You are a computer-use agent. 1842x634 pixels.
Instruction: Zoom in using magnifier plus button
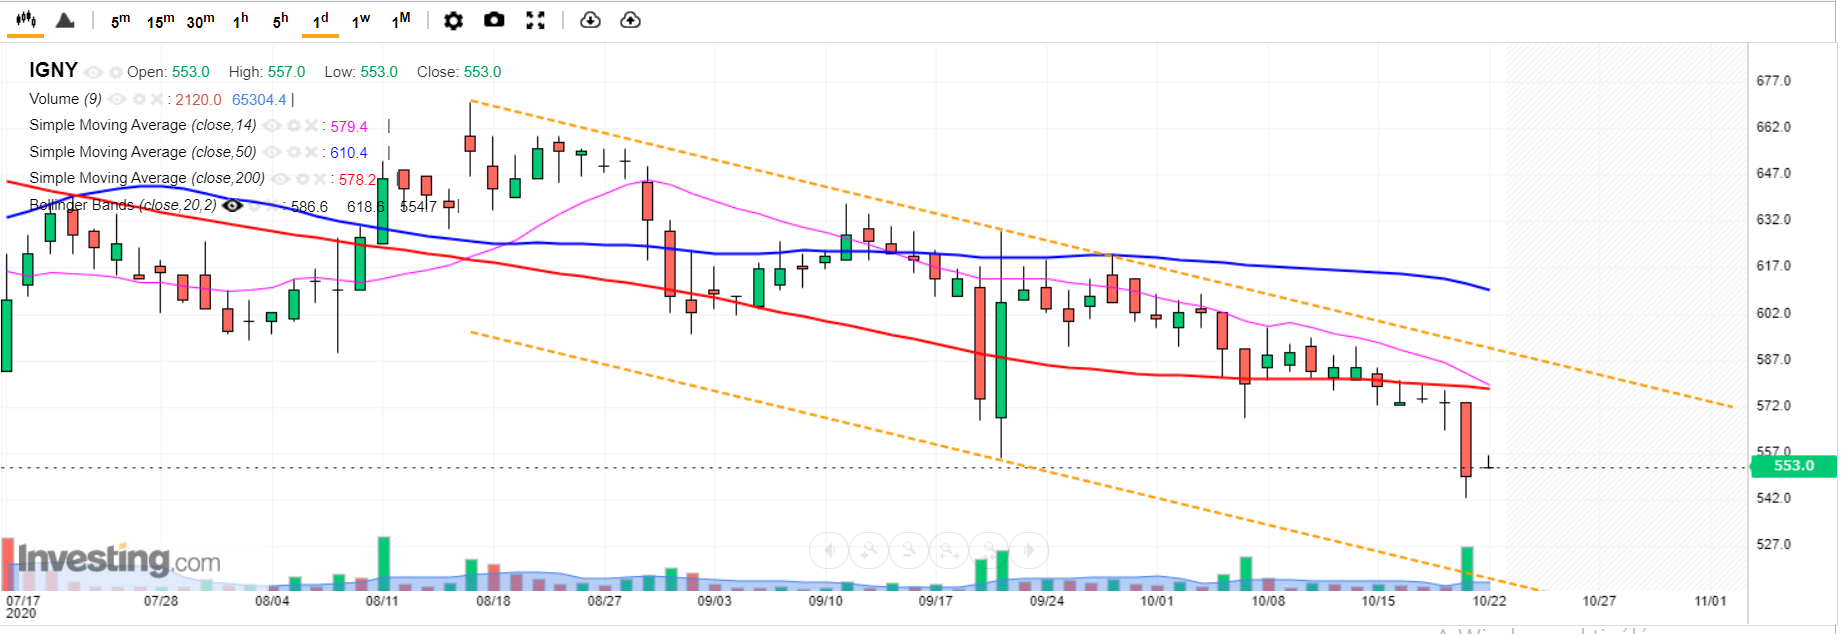pyautogui.click(x=869, y=549)
